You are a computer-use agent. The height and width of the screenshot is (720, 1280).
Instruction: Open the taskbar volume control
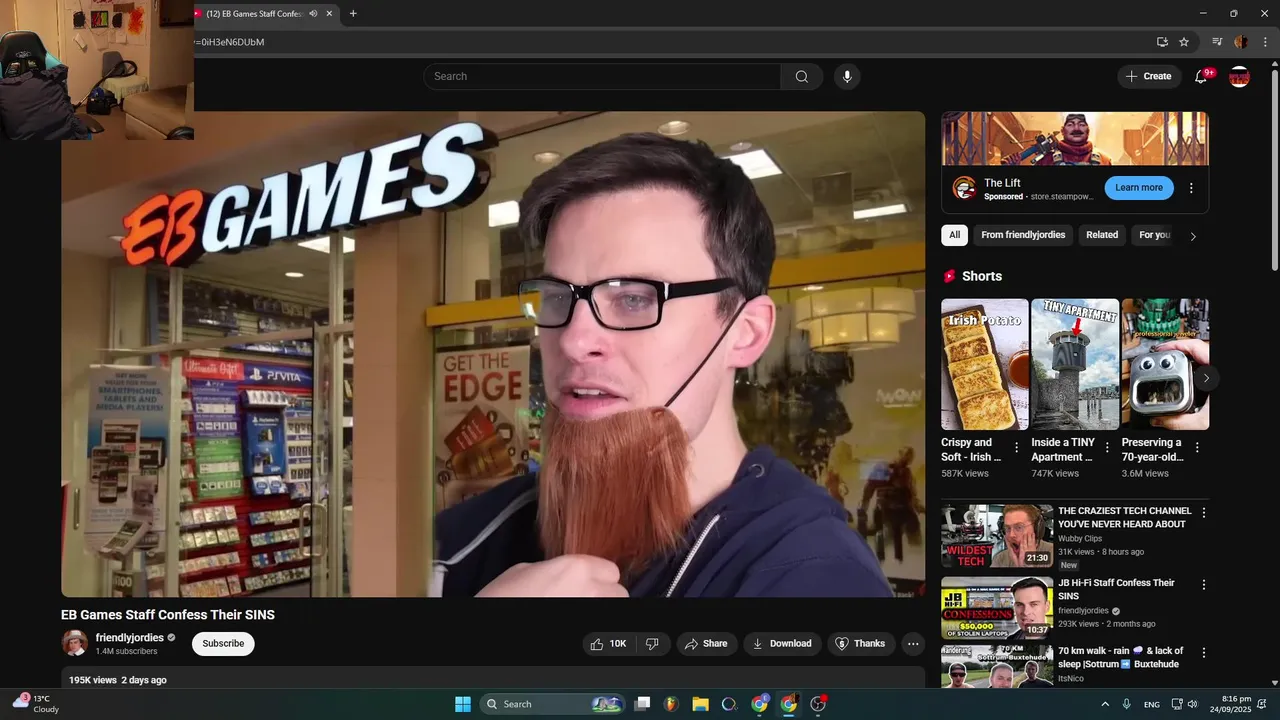(x=1192, y=704)
